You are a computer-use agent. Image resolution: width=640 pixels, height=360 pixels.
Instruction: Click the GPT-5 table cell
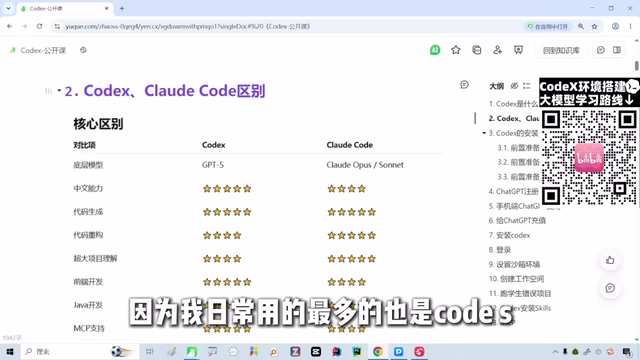pyautogui.click(x=213, y=165)
